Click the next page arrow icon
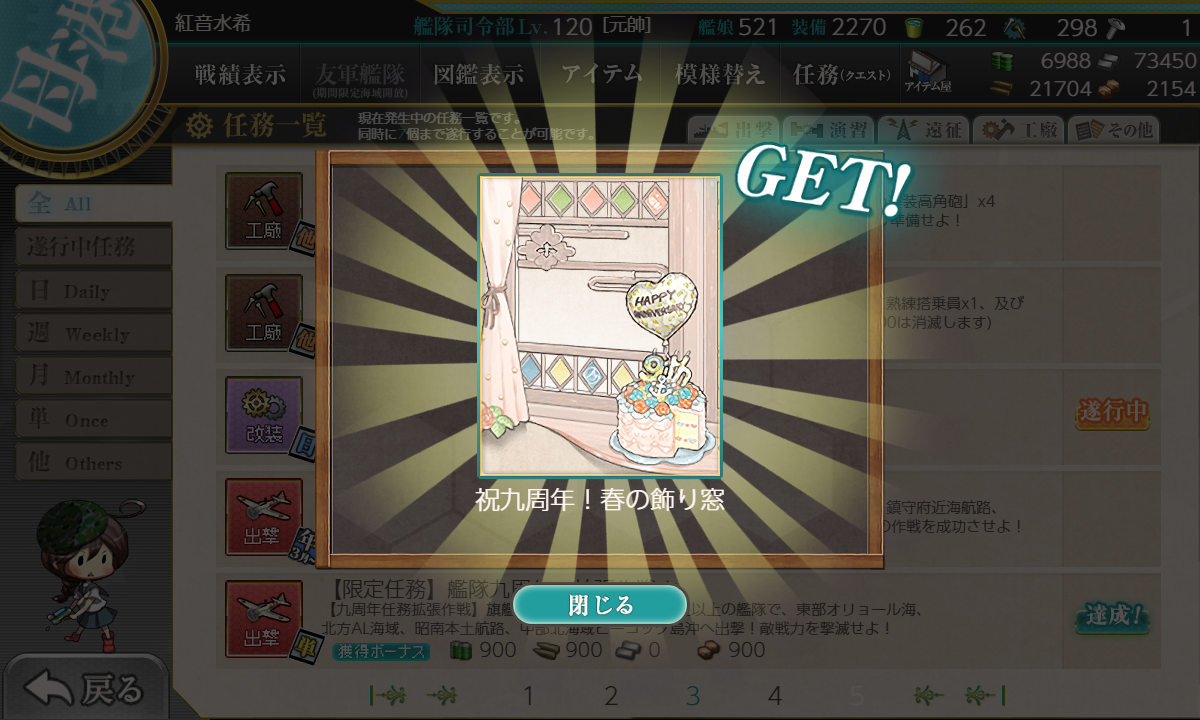This screenshot has width=1200, height=720. click(x=929, y=694)
